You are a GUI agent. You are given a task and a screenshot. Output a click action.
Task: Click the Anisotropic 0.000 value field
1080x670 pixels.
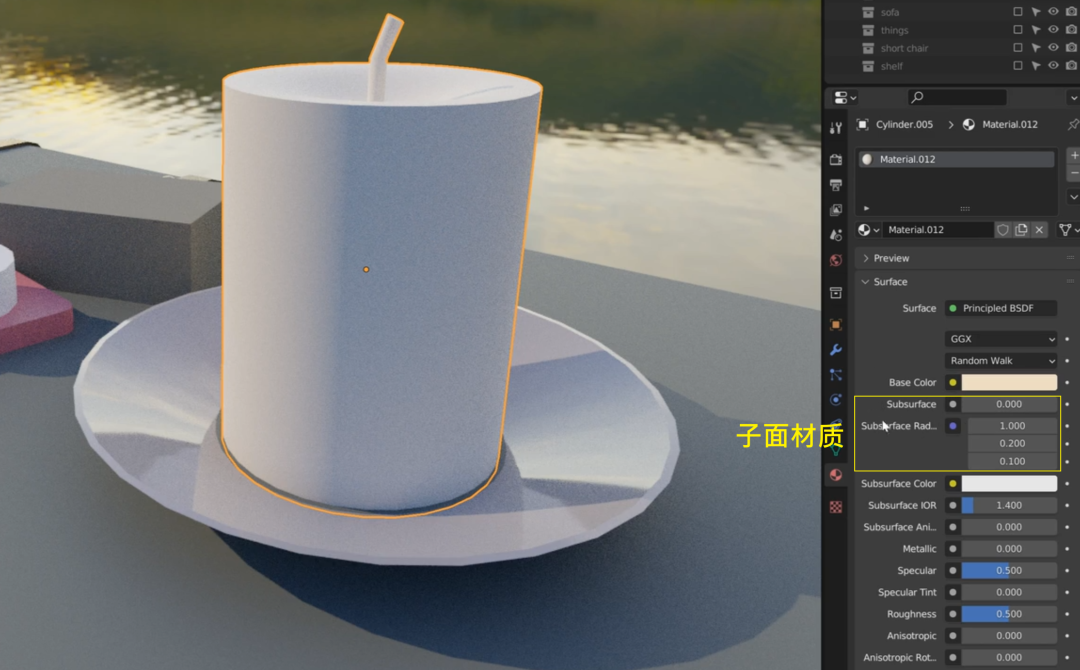click(x=1009, y=636)
